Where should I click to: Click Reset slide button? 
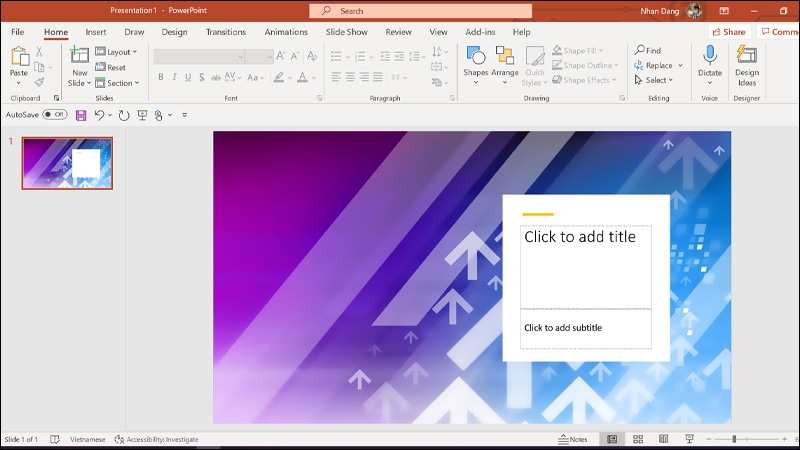pyautogui.click(x=110, y=67)
